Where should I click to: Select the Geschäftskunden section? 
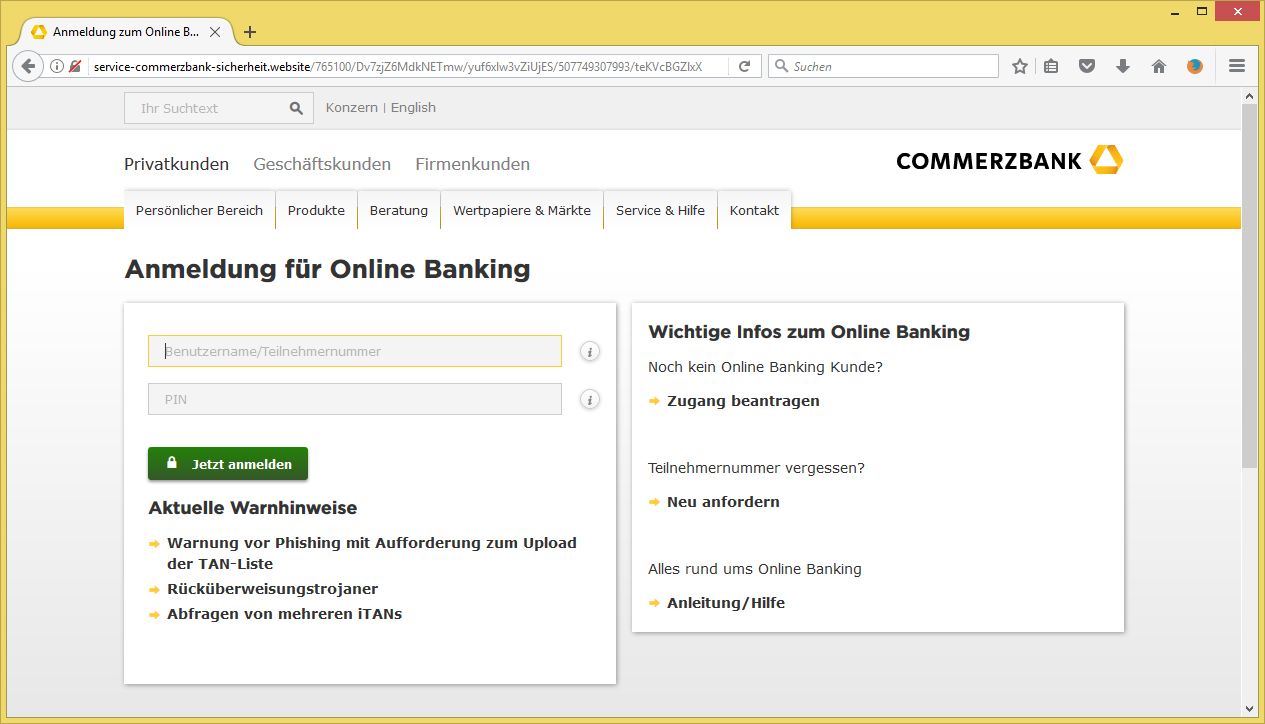pyautogui.click(x=321, y=164)
